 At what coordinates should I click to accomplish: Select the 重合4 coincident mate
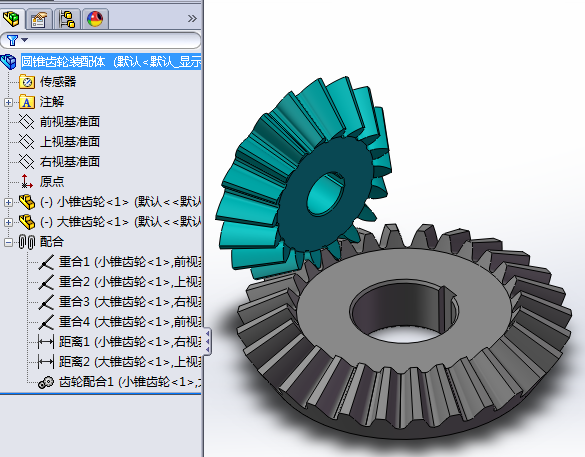coord(130,322)
